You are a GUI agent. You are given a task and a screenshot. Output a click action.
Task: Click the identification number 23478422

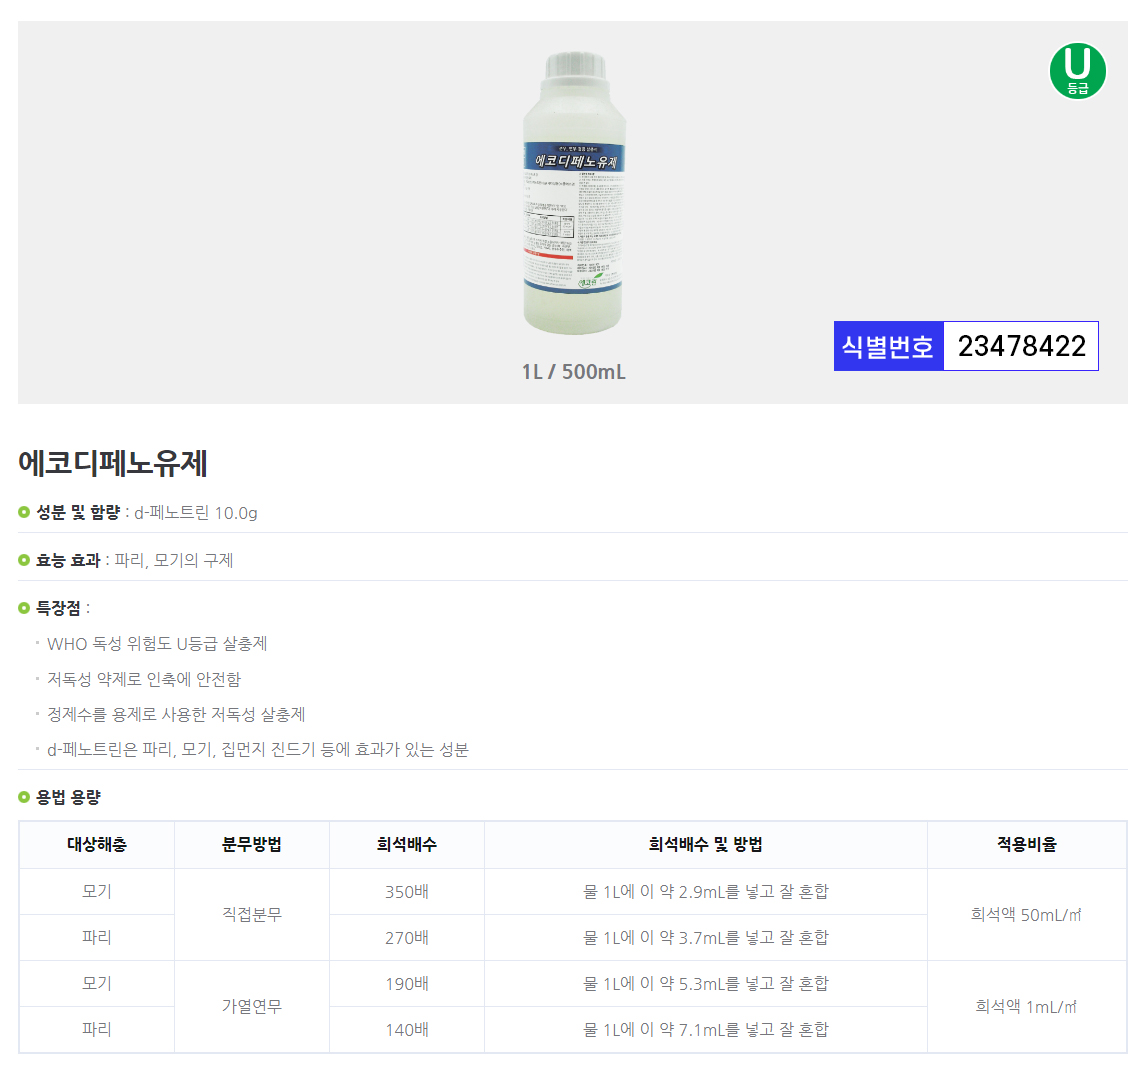(1021, 346)
